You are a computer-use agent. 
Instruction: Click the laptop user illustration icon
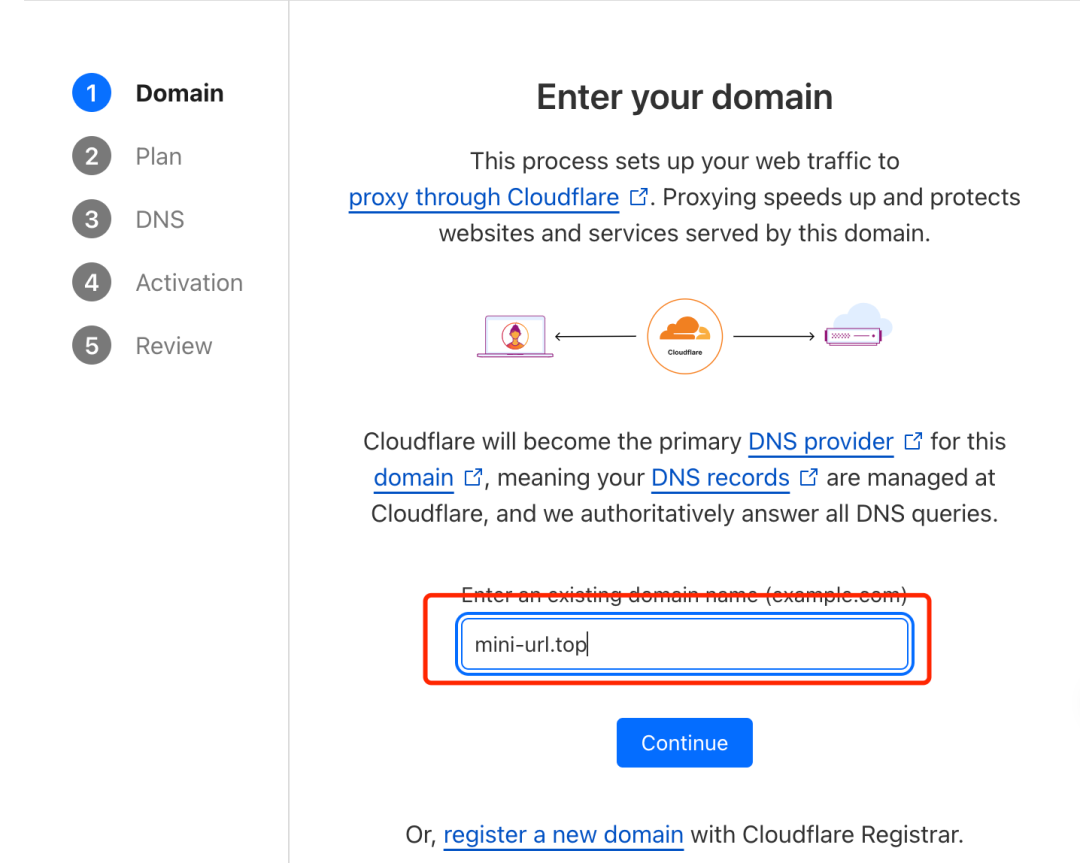point(515,336)
